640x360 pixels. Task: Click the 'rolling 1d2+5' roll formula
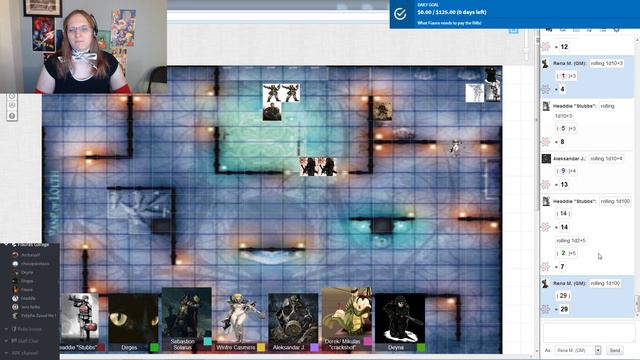571,240
